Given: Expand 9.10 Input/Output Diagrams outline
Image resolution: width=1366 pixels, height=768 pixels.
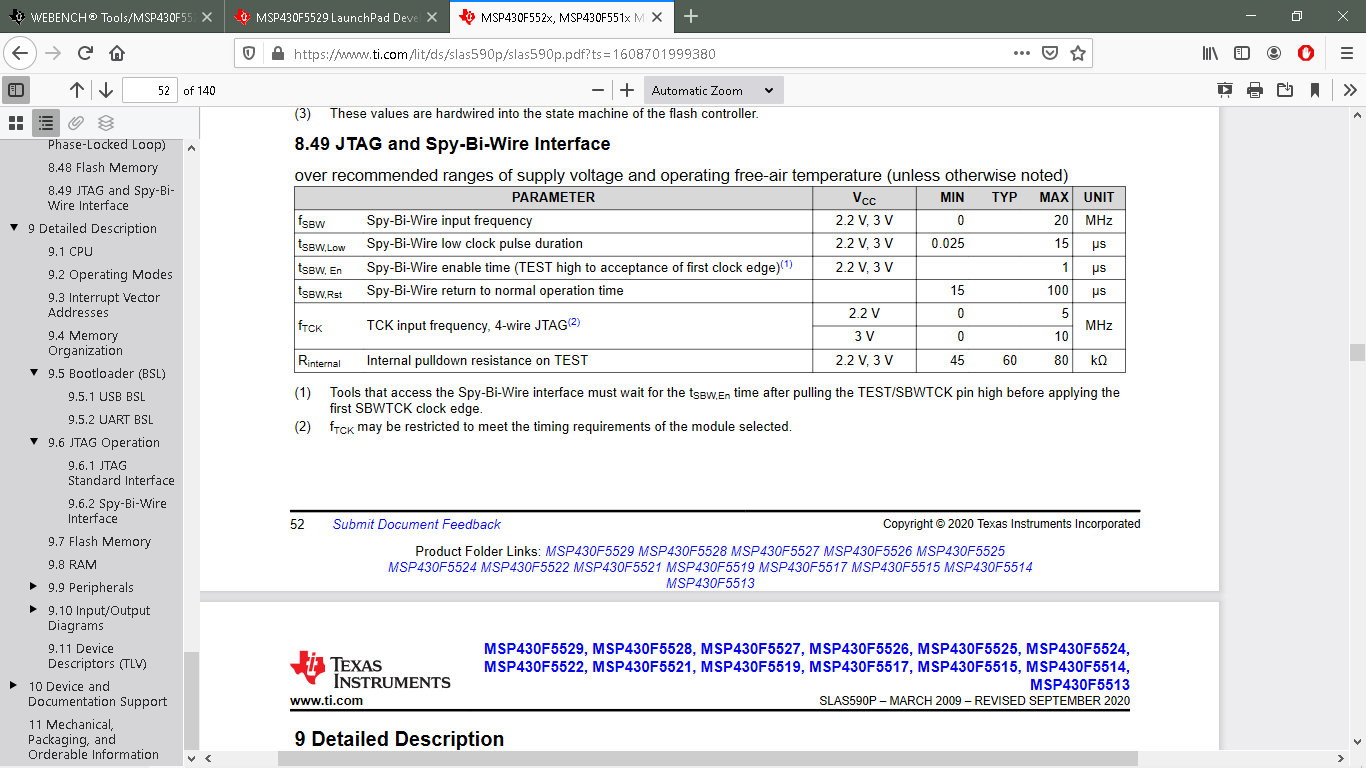Looking at the screenshot, I should [x=34, y=610].
